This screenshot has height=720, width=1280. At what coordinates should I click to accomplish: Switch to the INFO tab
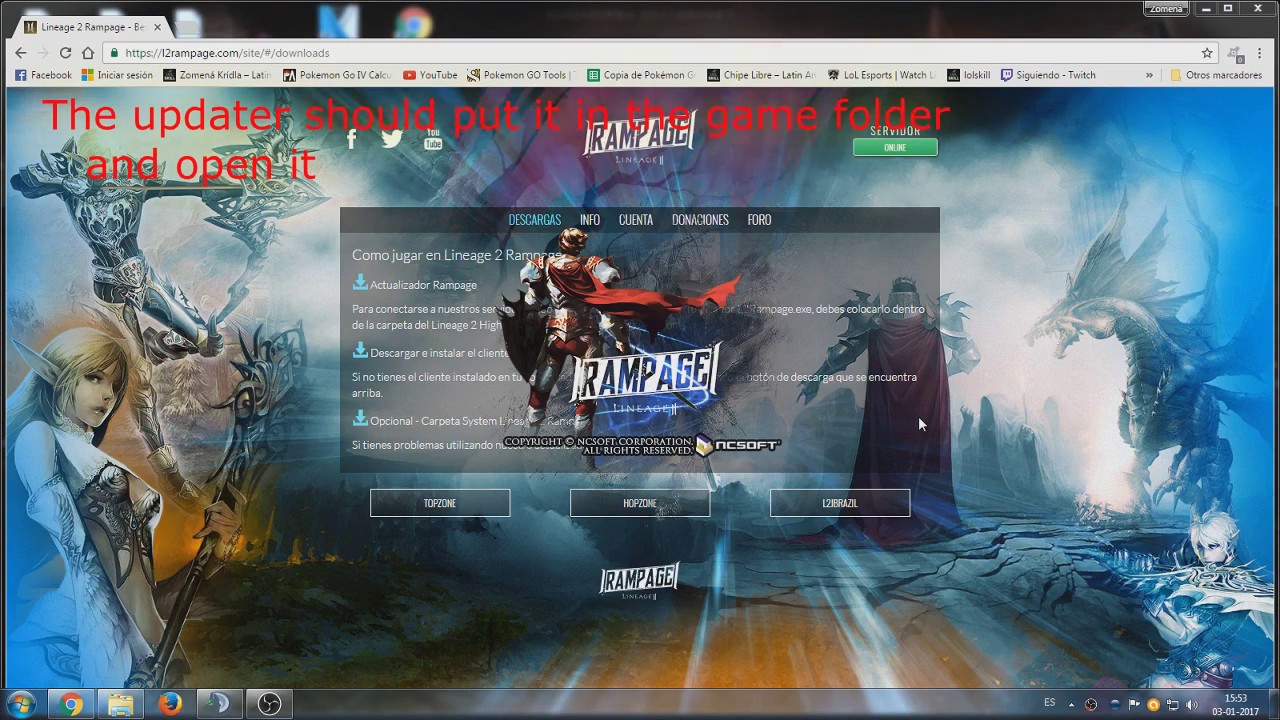(x=590, y=220)
